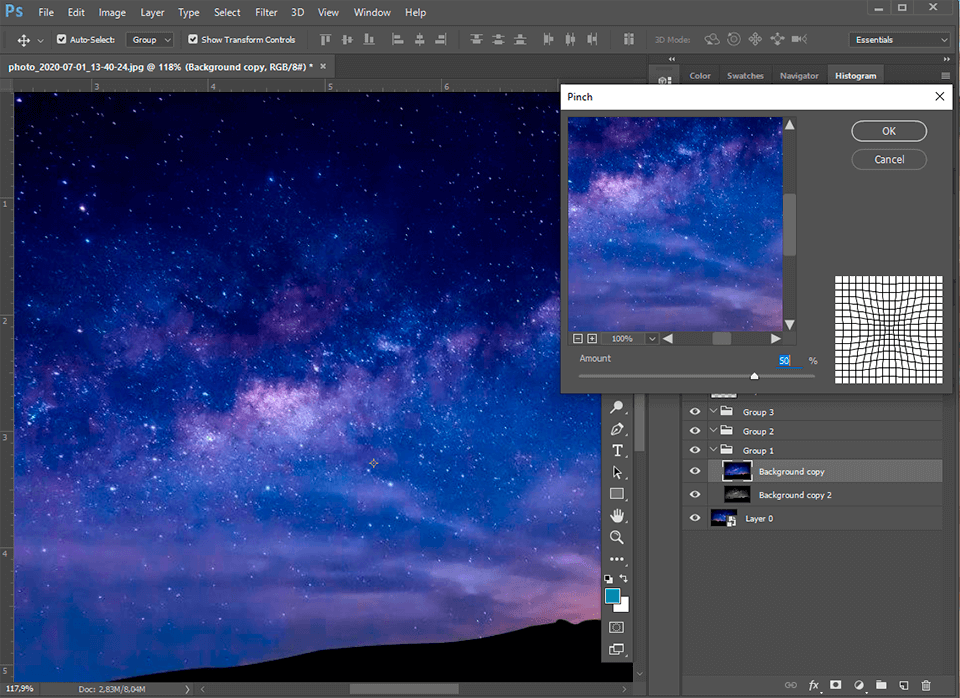This screenshot has height=698, width=960.
Task: Click the Amount slider handle
Action: coord(755,376)
